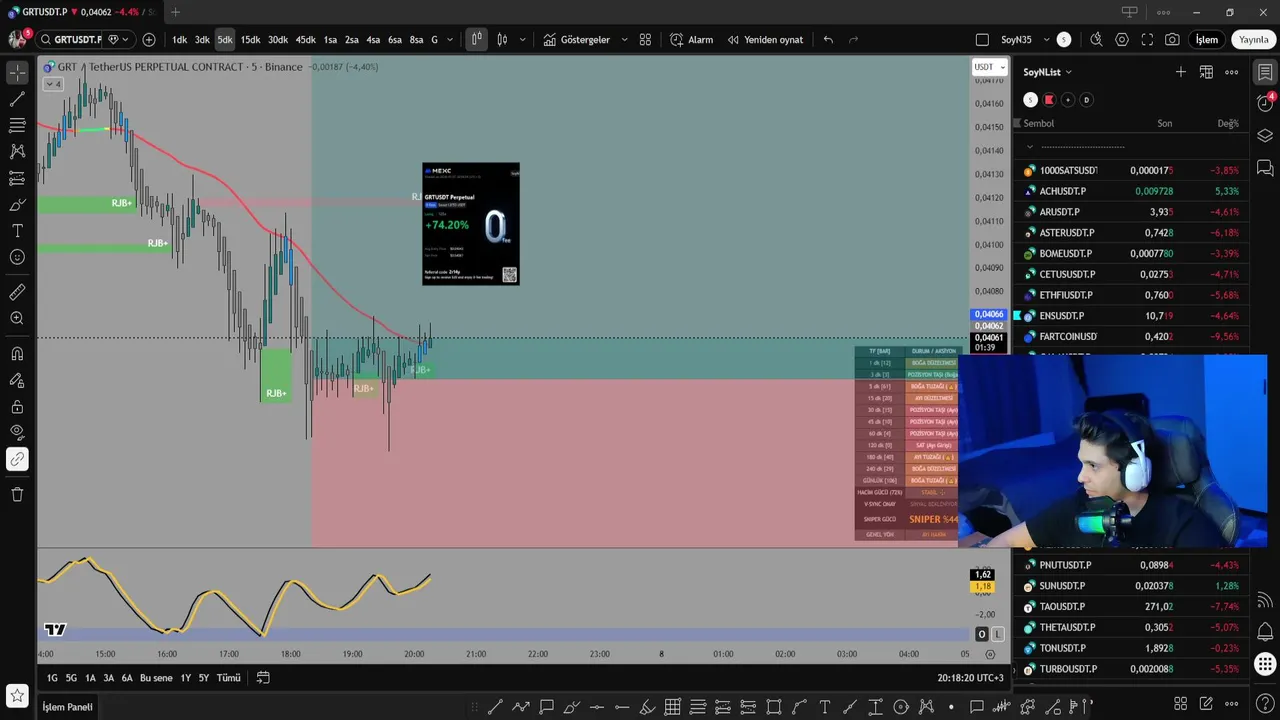Open the İşlem Paneli trading panel tab

coord(67,707)
